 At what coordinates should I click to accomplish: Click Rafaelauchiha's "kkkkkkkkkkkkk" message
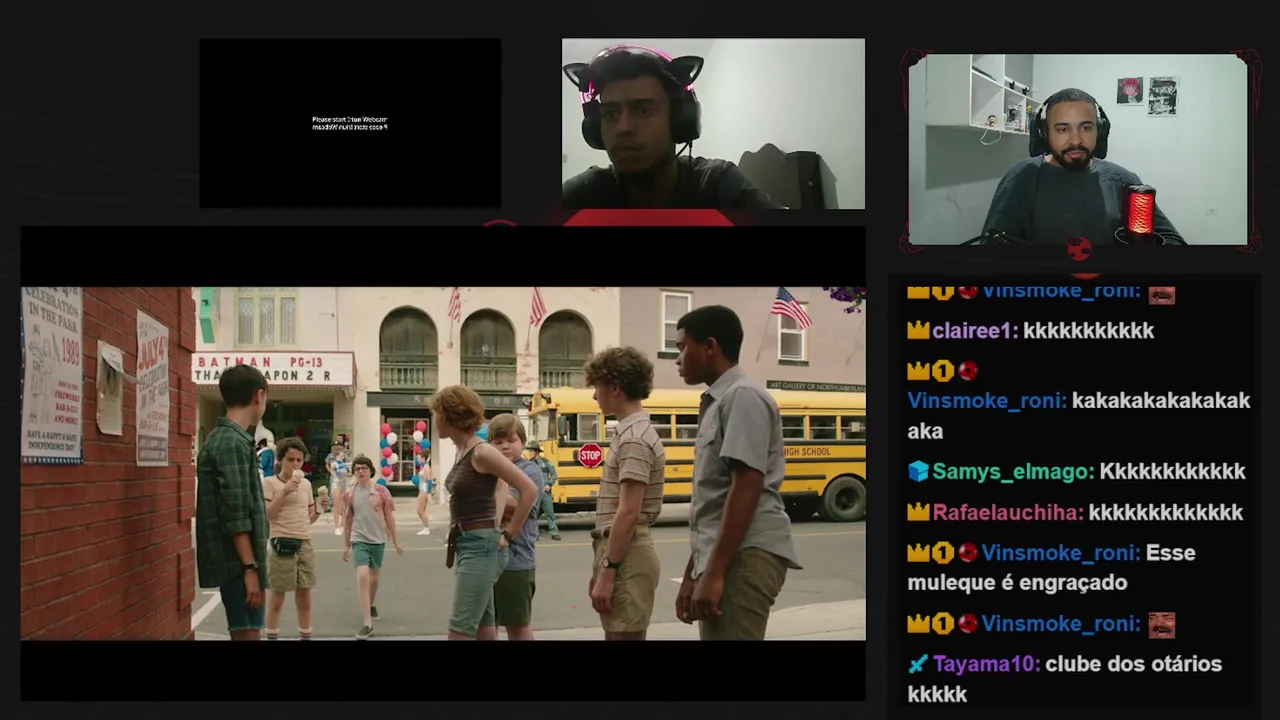[1166, 512]
